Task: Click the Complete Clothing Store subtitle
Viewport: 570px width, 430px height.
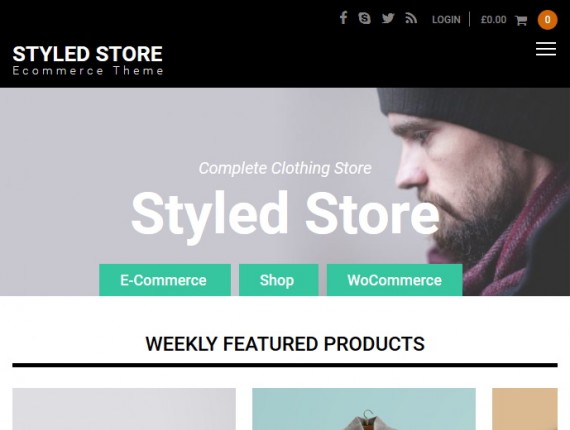Action: (x=285, y=168)
